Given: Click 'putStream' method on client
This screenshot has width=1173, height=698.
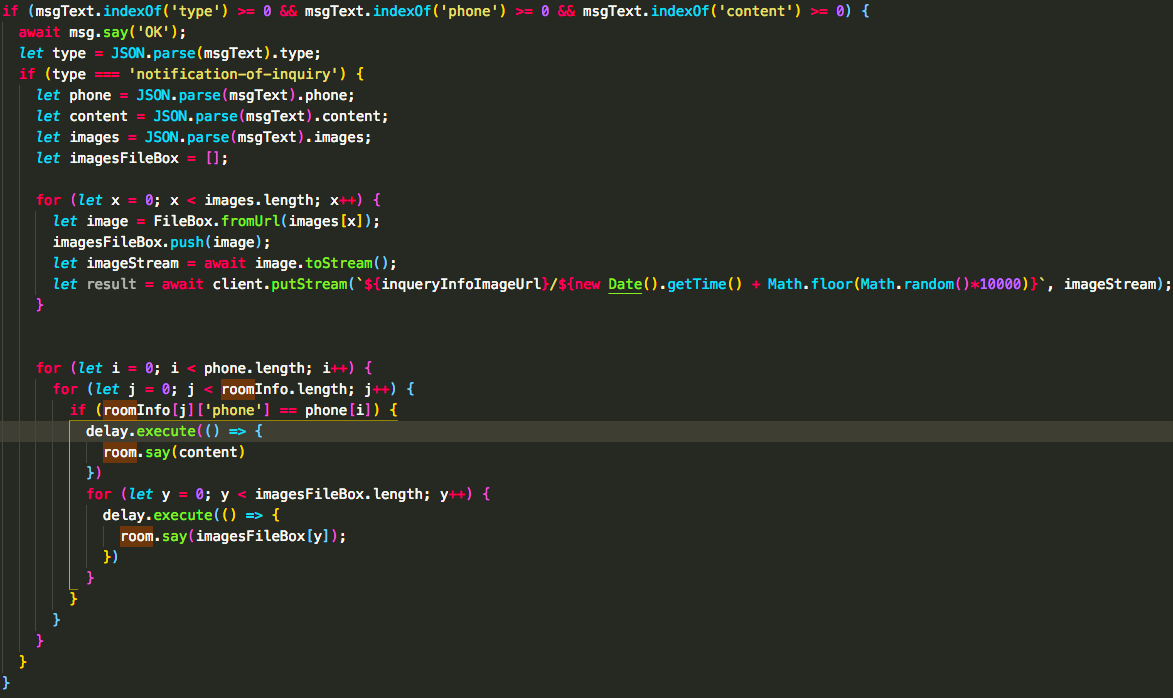Looking at the screenshot, I should (x=309, y=284).
